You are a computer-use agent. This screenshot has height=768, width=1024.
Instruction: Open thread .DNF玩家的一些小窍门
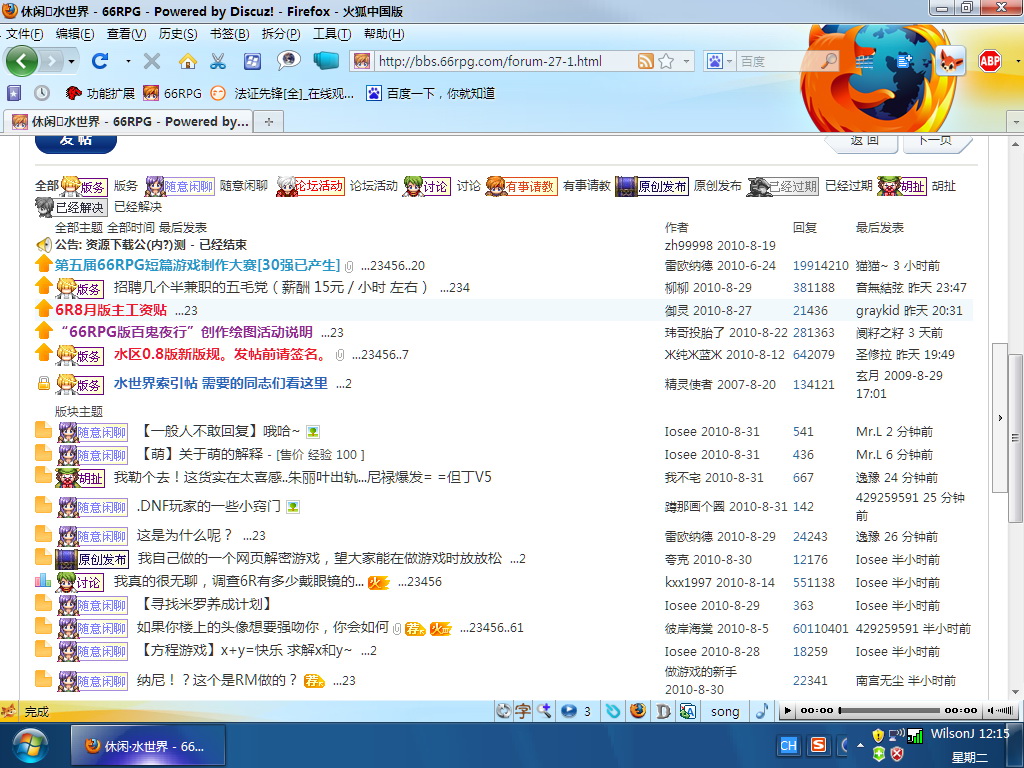(x=208, y=506)
